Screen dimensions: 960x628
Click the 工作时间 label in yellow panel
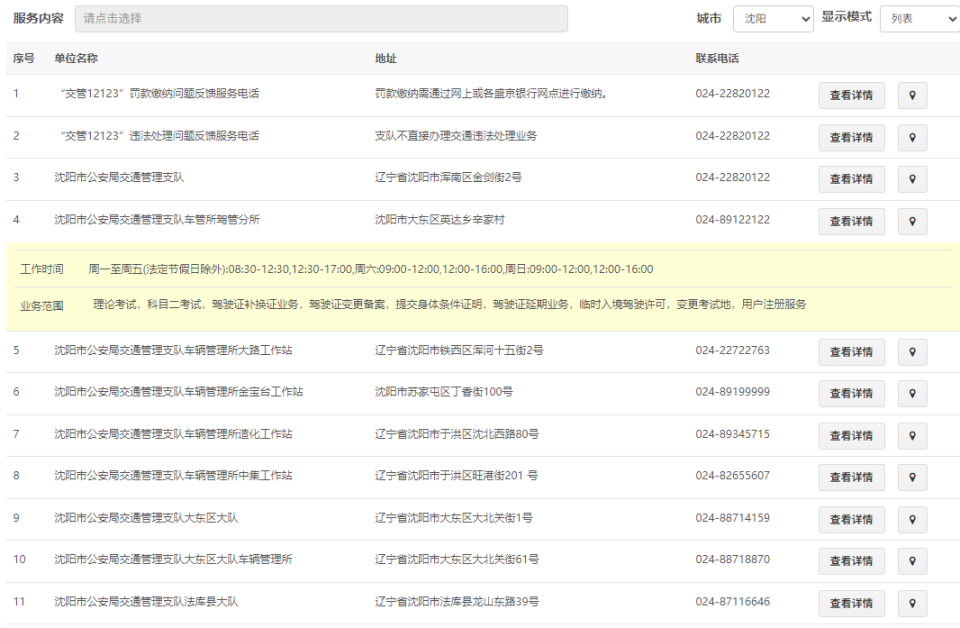coord(42,269)
